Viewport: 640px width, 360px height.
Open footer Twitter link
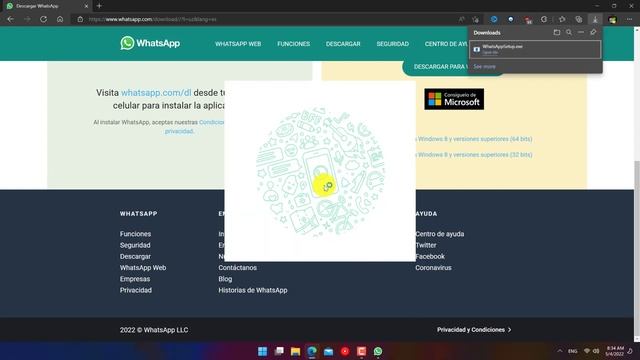426,245
